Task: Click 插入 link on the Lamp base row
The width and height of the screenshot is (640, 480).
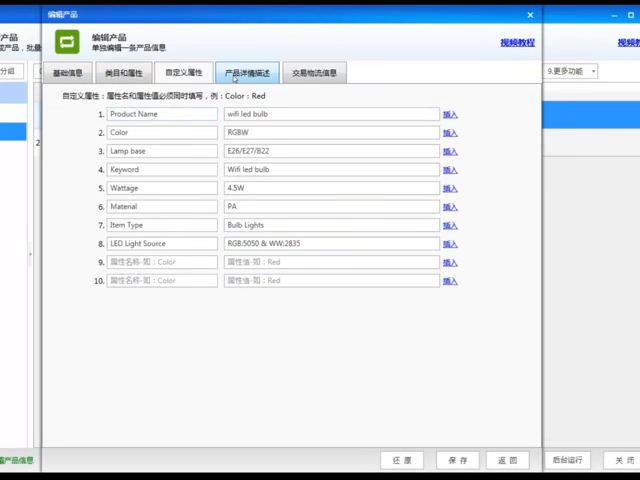Action: (x=450, y=152)
